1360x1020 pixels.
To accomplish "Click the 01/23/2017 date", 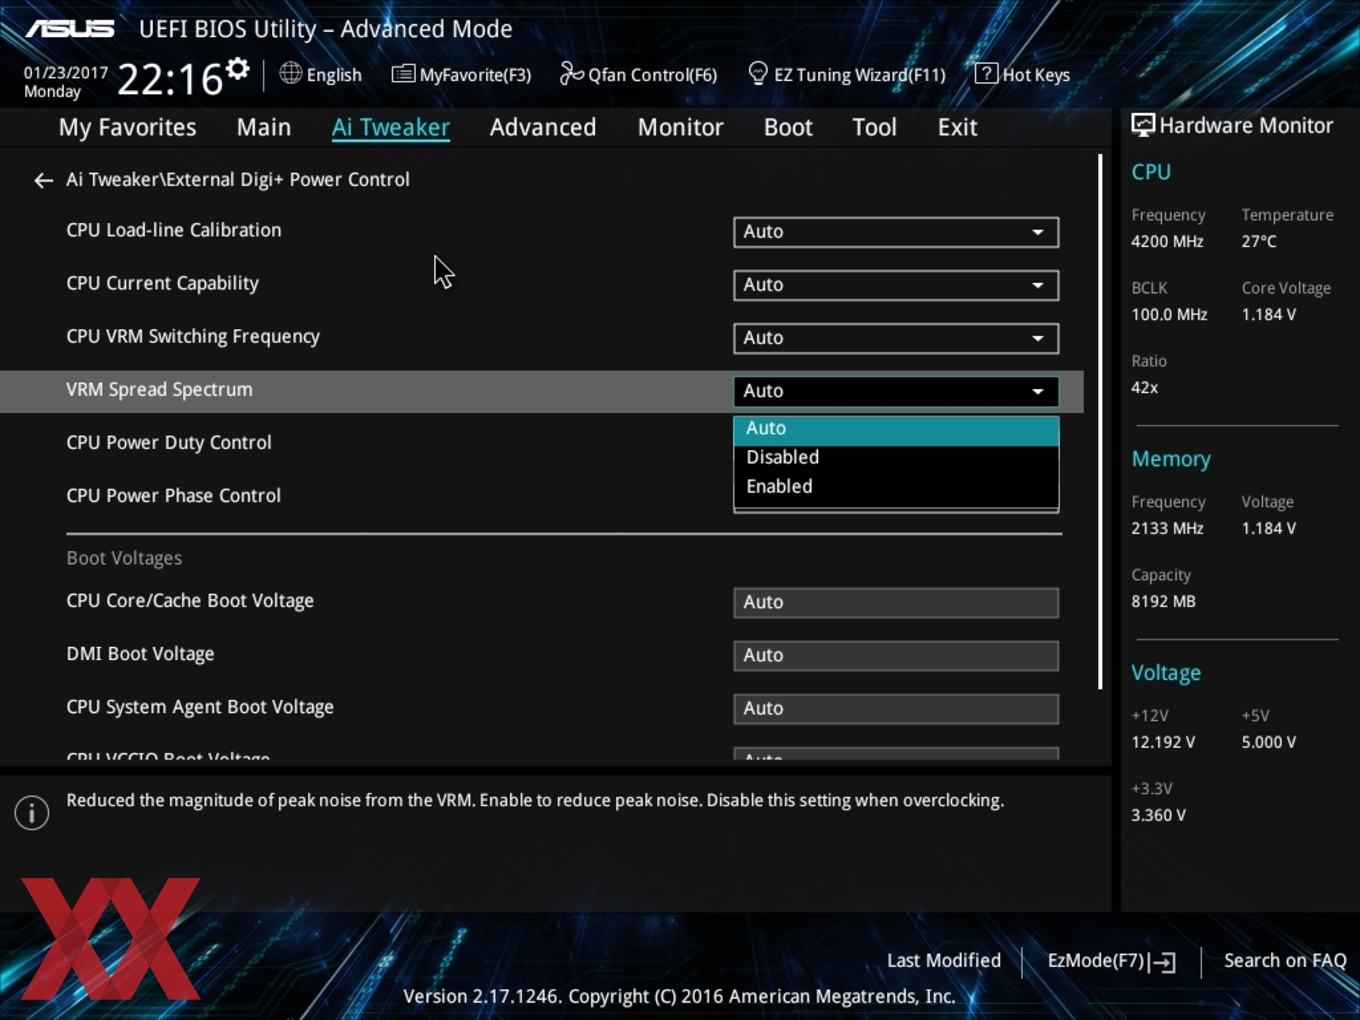I will [x=66, y=73].
